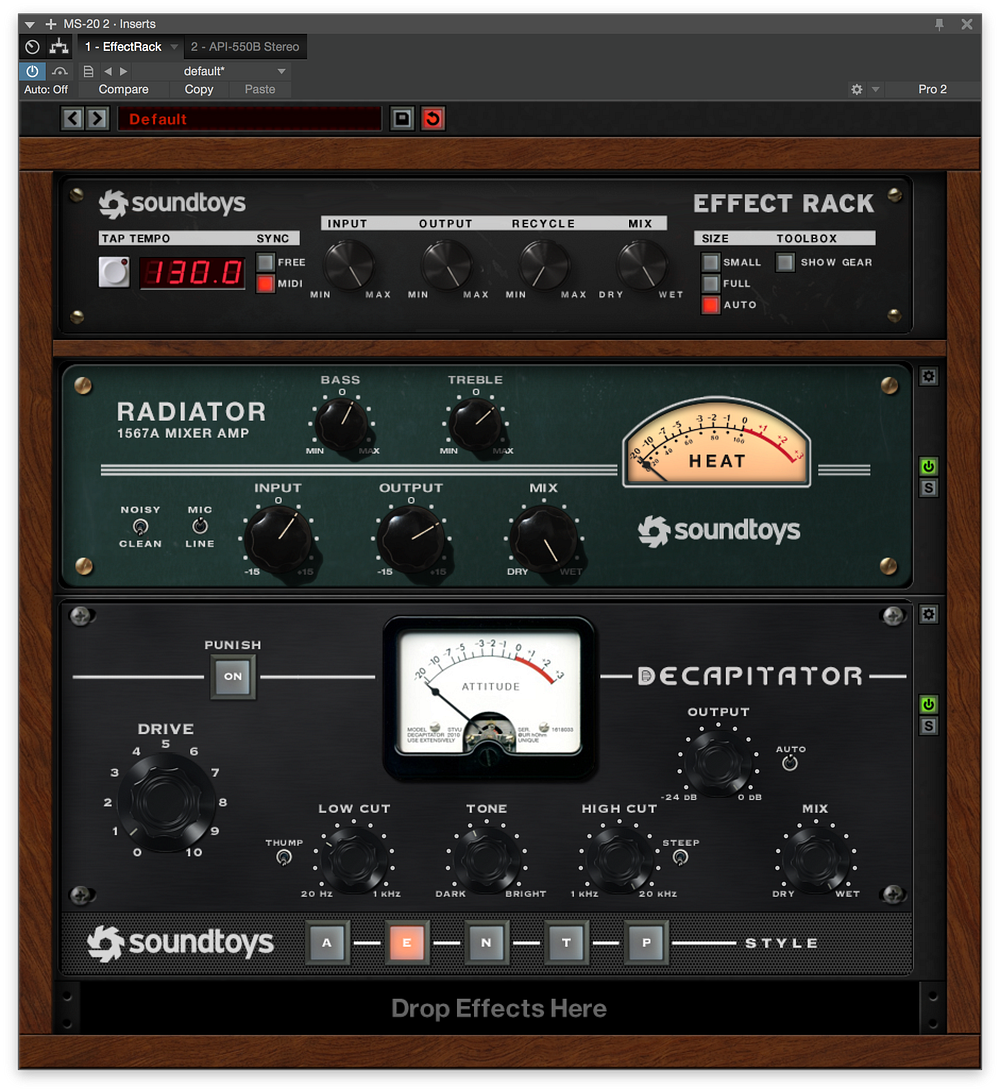Screen dimensions: 1000x1092
Task: Open the gear settings near Pro 2
Action: point(857,89)
